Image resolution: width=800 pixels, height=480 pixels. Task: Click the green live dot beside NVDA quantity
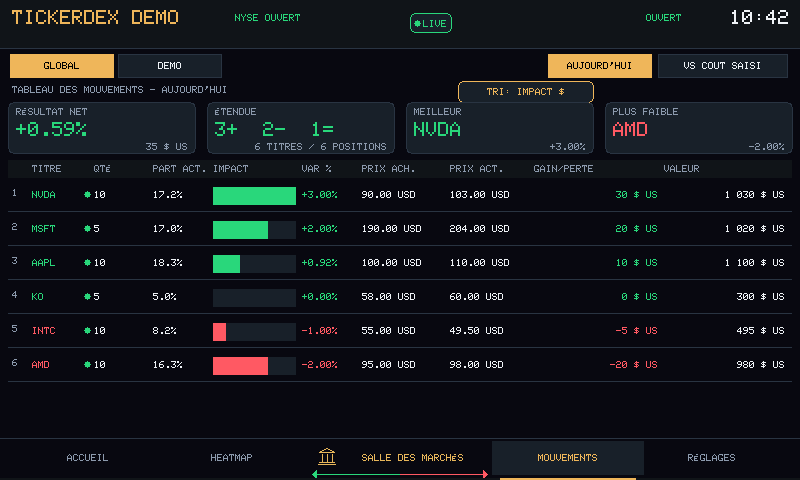click(87, 194)
